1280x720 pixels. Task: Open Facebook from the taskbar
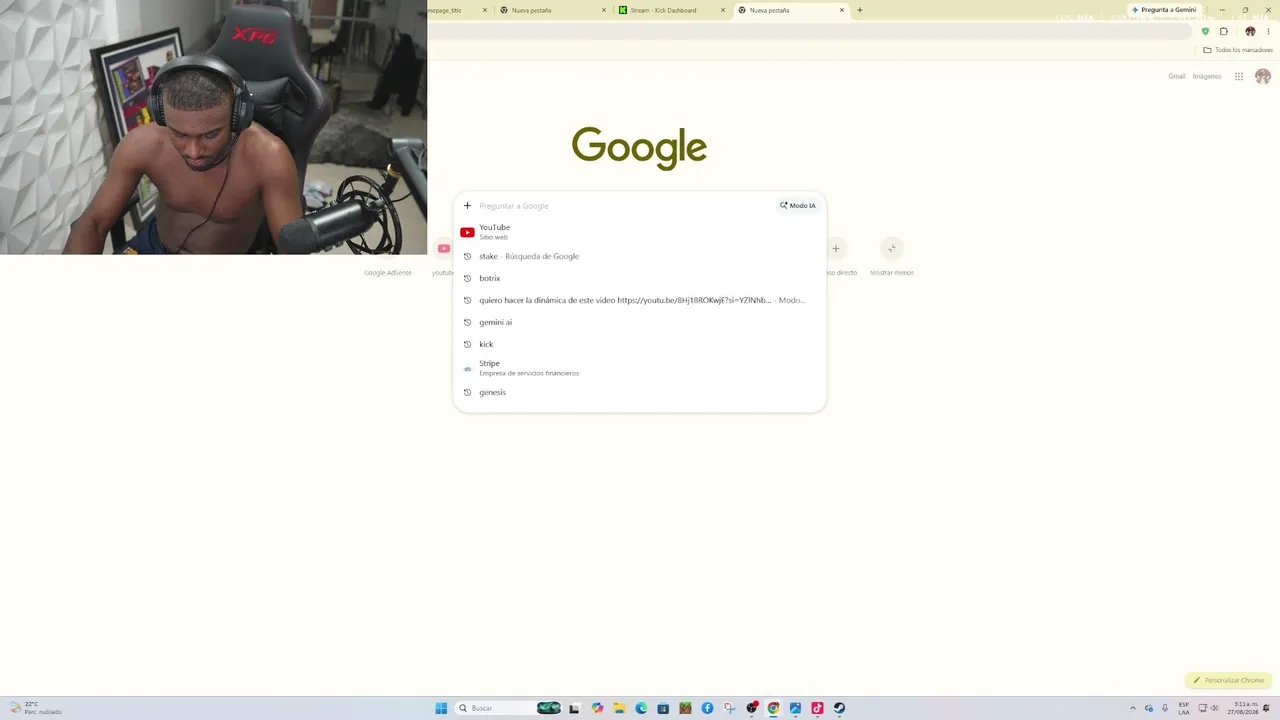707,708
